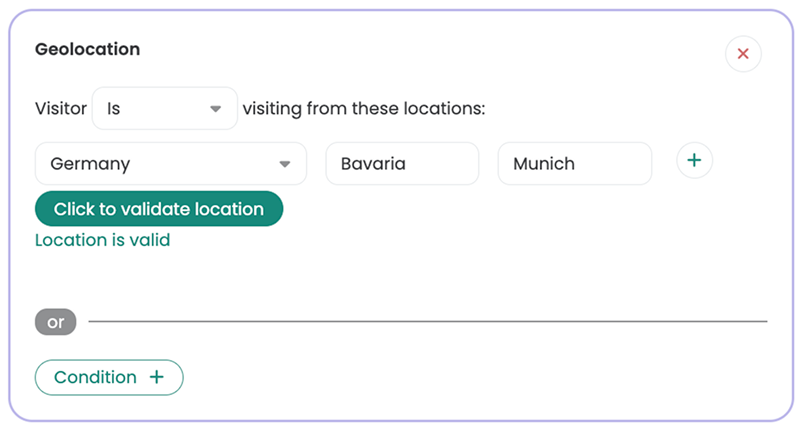Viewport: 804px width, 431px height.
Task: Click the gray 'or' badge
Action: 56,322
